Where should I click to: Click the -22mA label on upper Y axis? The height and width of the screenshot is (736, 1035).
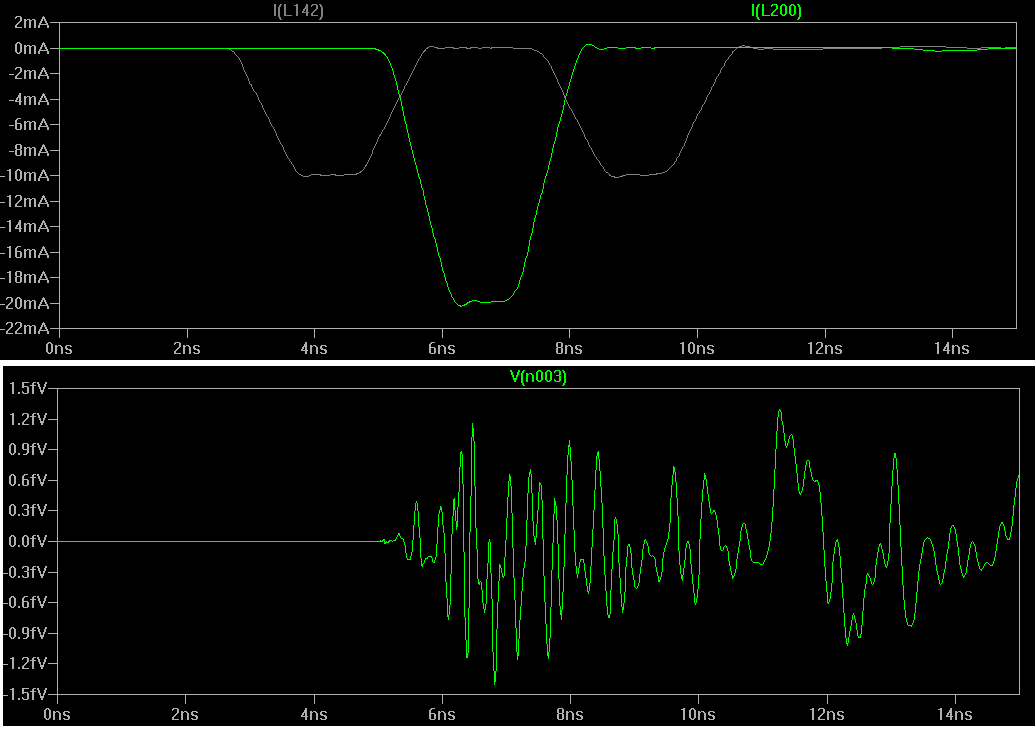pos(24,328)
